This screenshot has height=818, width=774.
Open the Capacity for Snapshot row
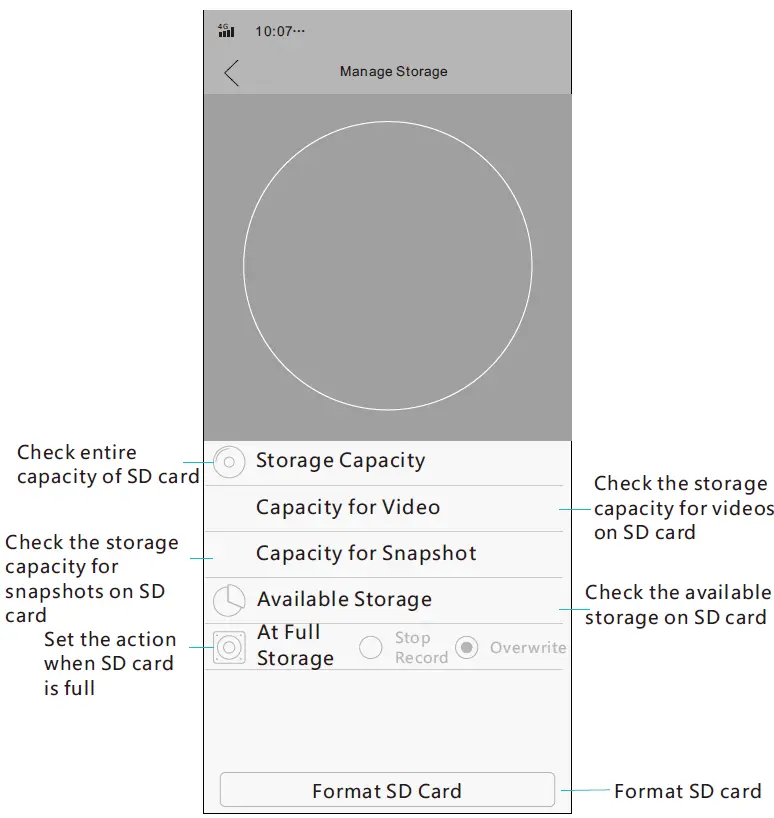366,553
